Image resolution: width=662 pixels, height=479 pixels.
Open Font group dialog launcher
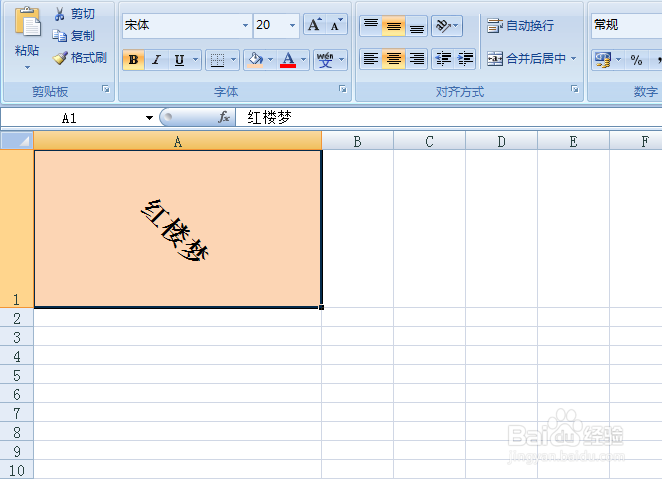click(x=343, y=89)
